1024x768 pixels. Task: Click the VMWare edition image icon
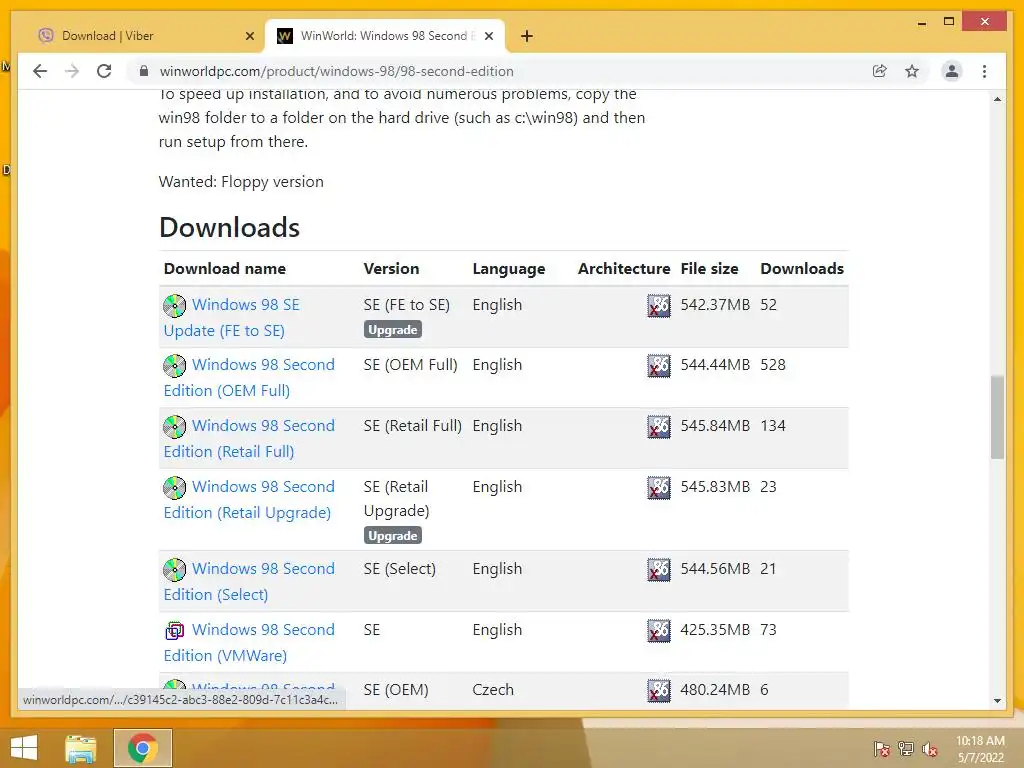click(174, 631)
